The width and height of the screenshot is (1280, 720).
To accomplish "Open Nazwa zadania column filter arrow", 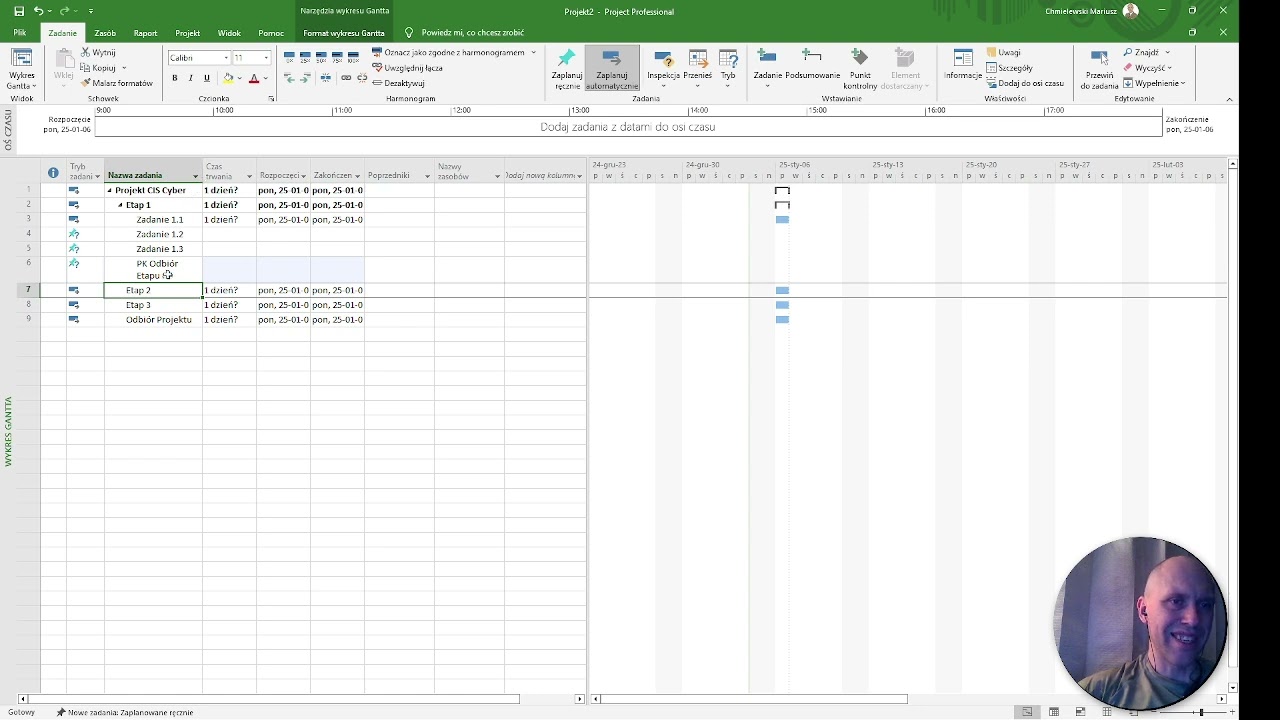I will (195, 176).
